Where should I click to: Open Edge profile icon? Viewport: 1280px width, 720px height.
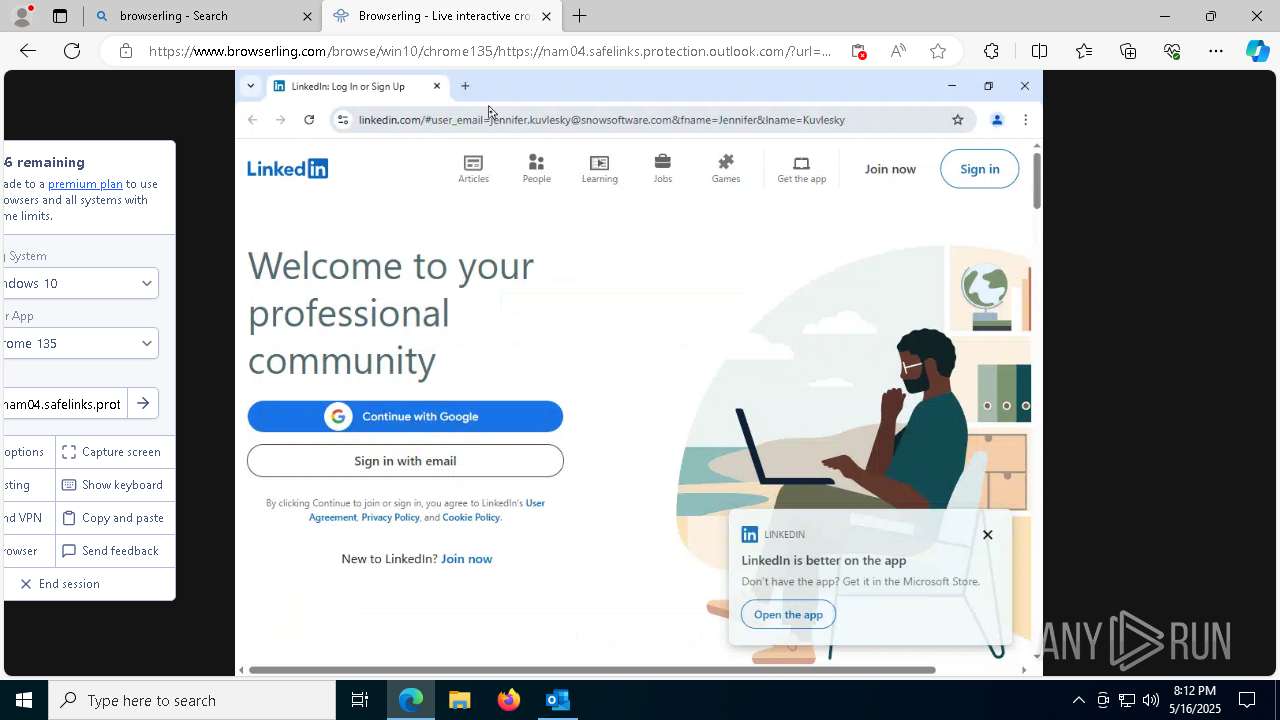point(21,16)
